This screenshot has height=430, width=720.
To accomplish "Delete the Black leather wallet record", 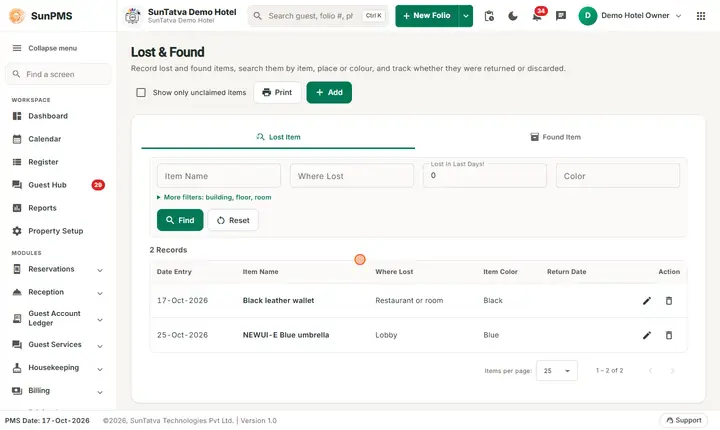I will [x=669, y=301].
